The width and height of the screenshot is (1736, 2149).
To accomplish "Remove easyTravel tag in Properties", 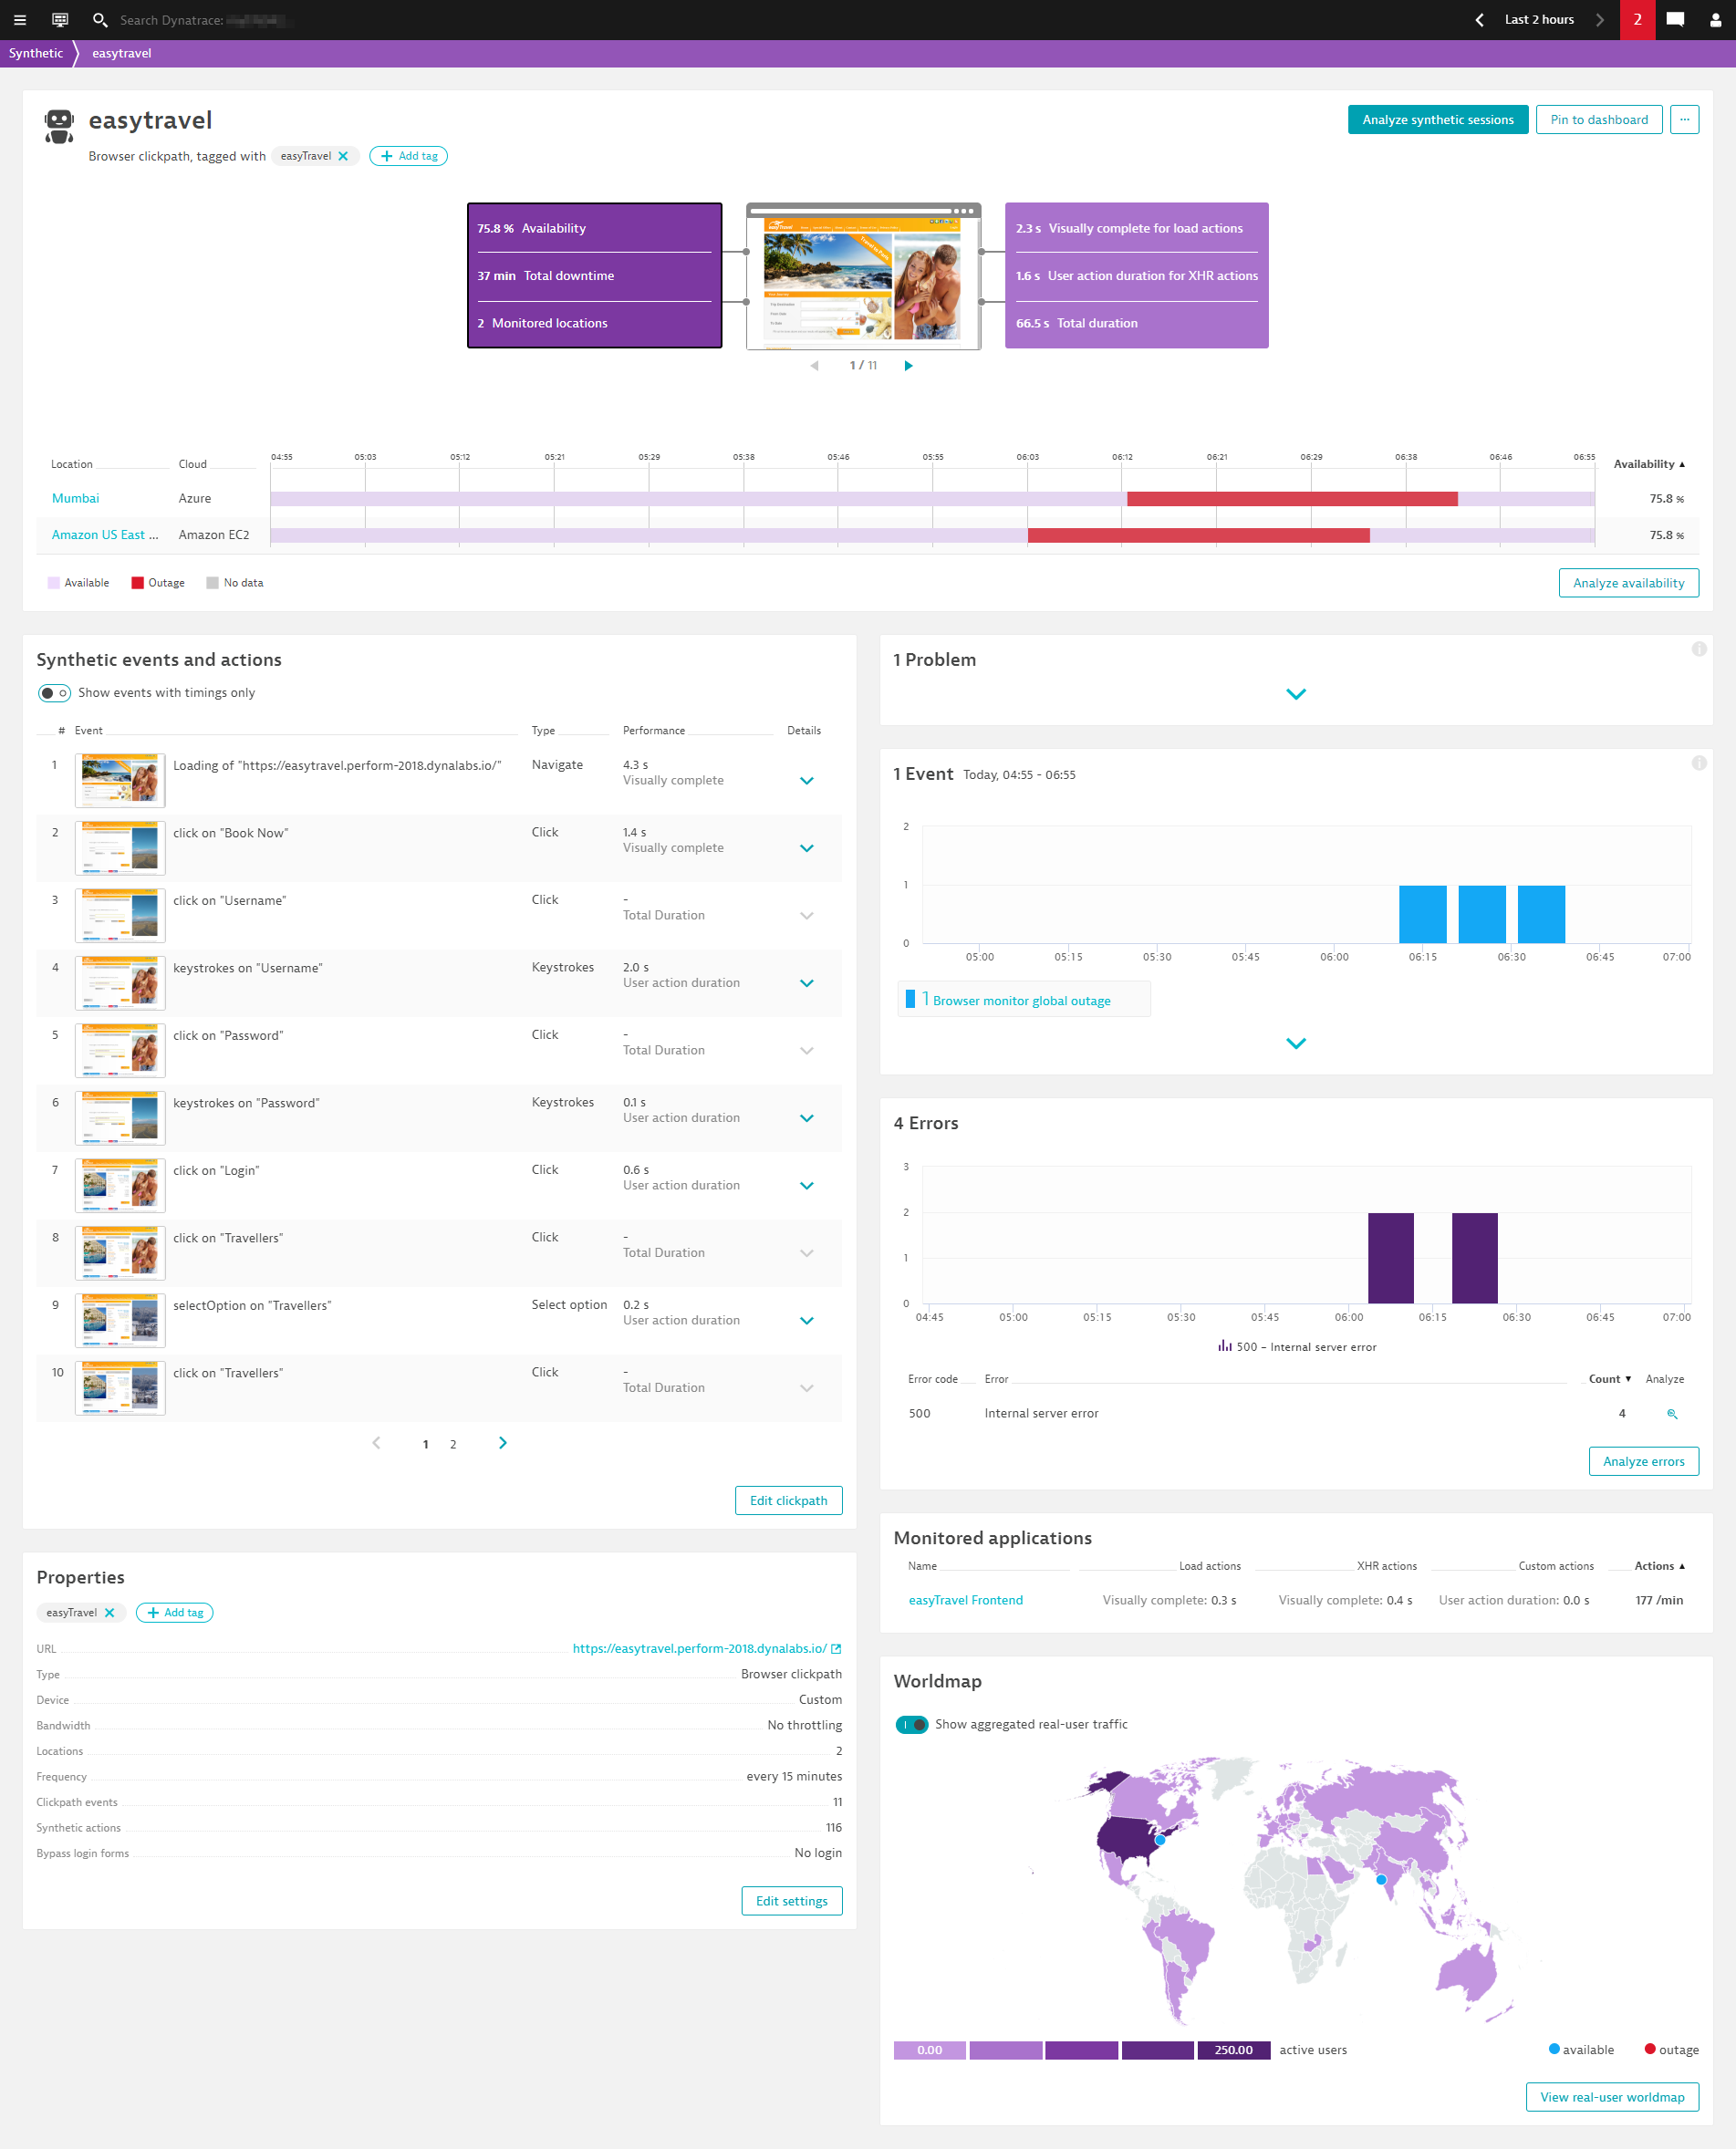I will 109,1613.
